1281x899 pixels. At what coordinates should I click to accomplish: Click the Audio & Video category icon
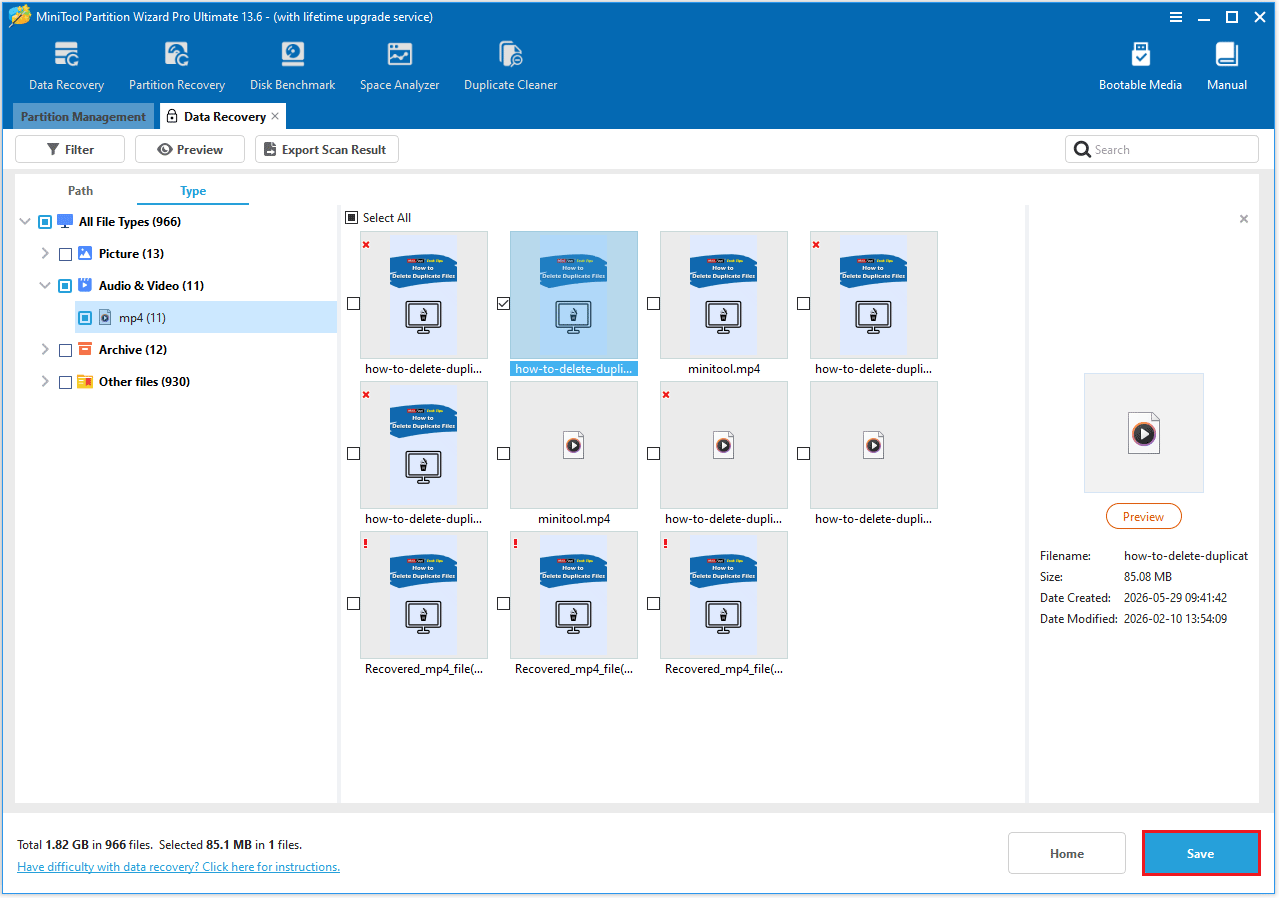(85, 286)
